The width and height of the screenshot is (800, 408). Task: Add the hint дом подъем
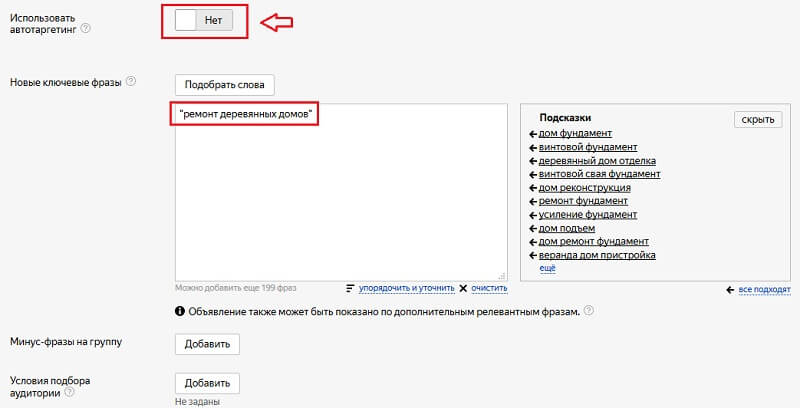click(x=567, y=228)
